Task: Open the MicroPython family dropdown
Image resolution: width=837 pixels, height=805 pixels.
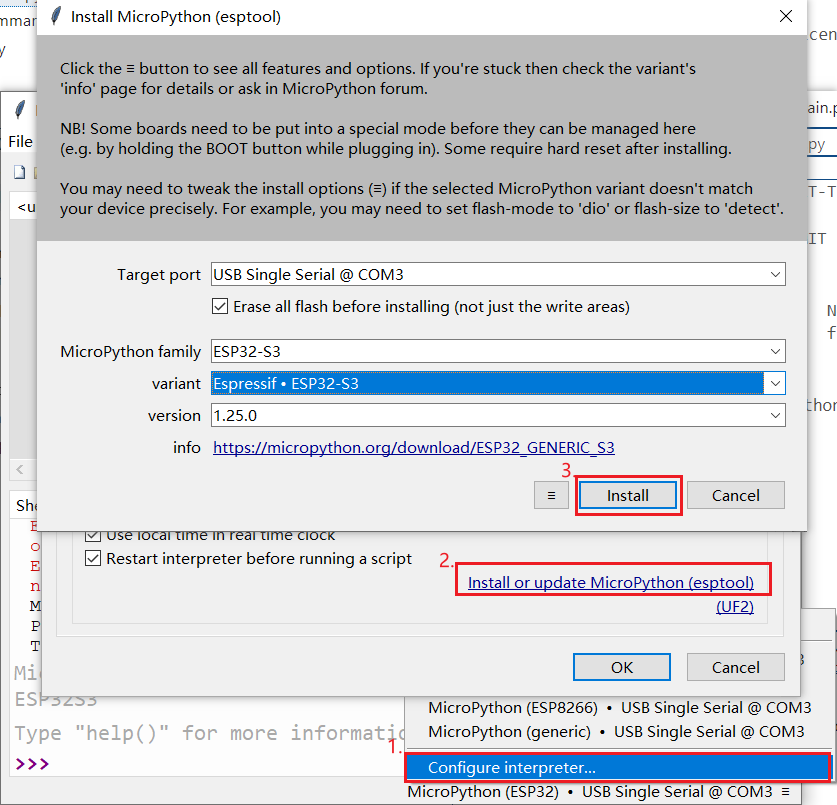Action: pyautogui.click(x=775, y=351)
